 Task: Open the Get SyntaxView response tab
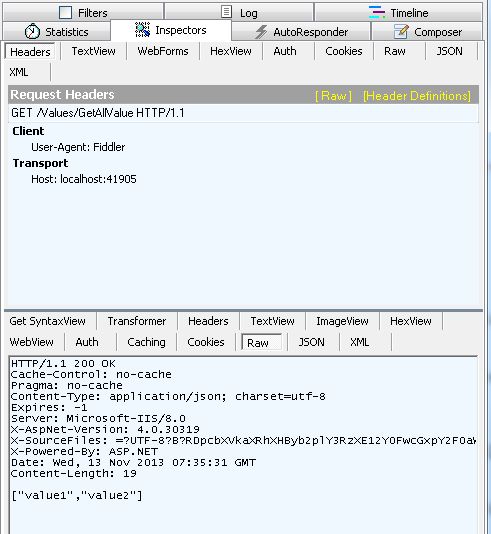tap(47, 321)
